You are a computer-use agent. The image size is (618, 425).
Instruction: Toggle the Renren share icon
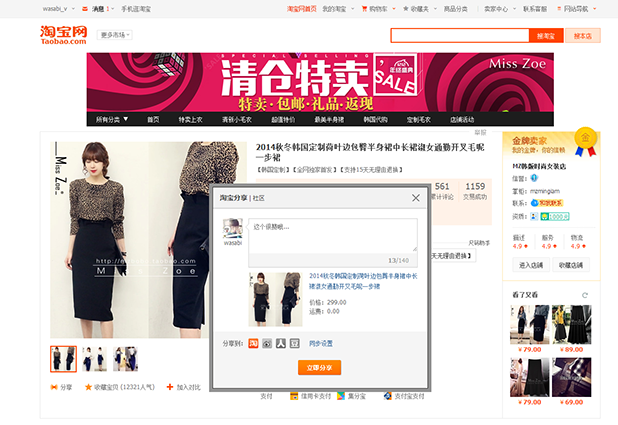click(281, 343)
